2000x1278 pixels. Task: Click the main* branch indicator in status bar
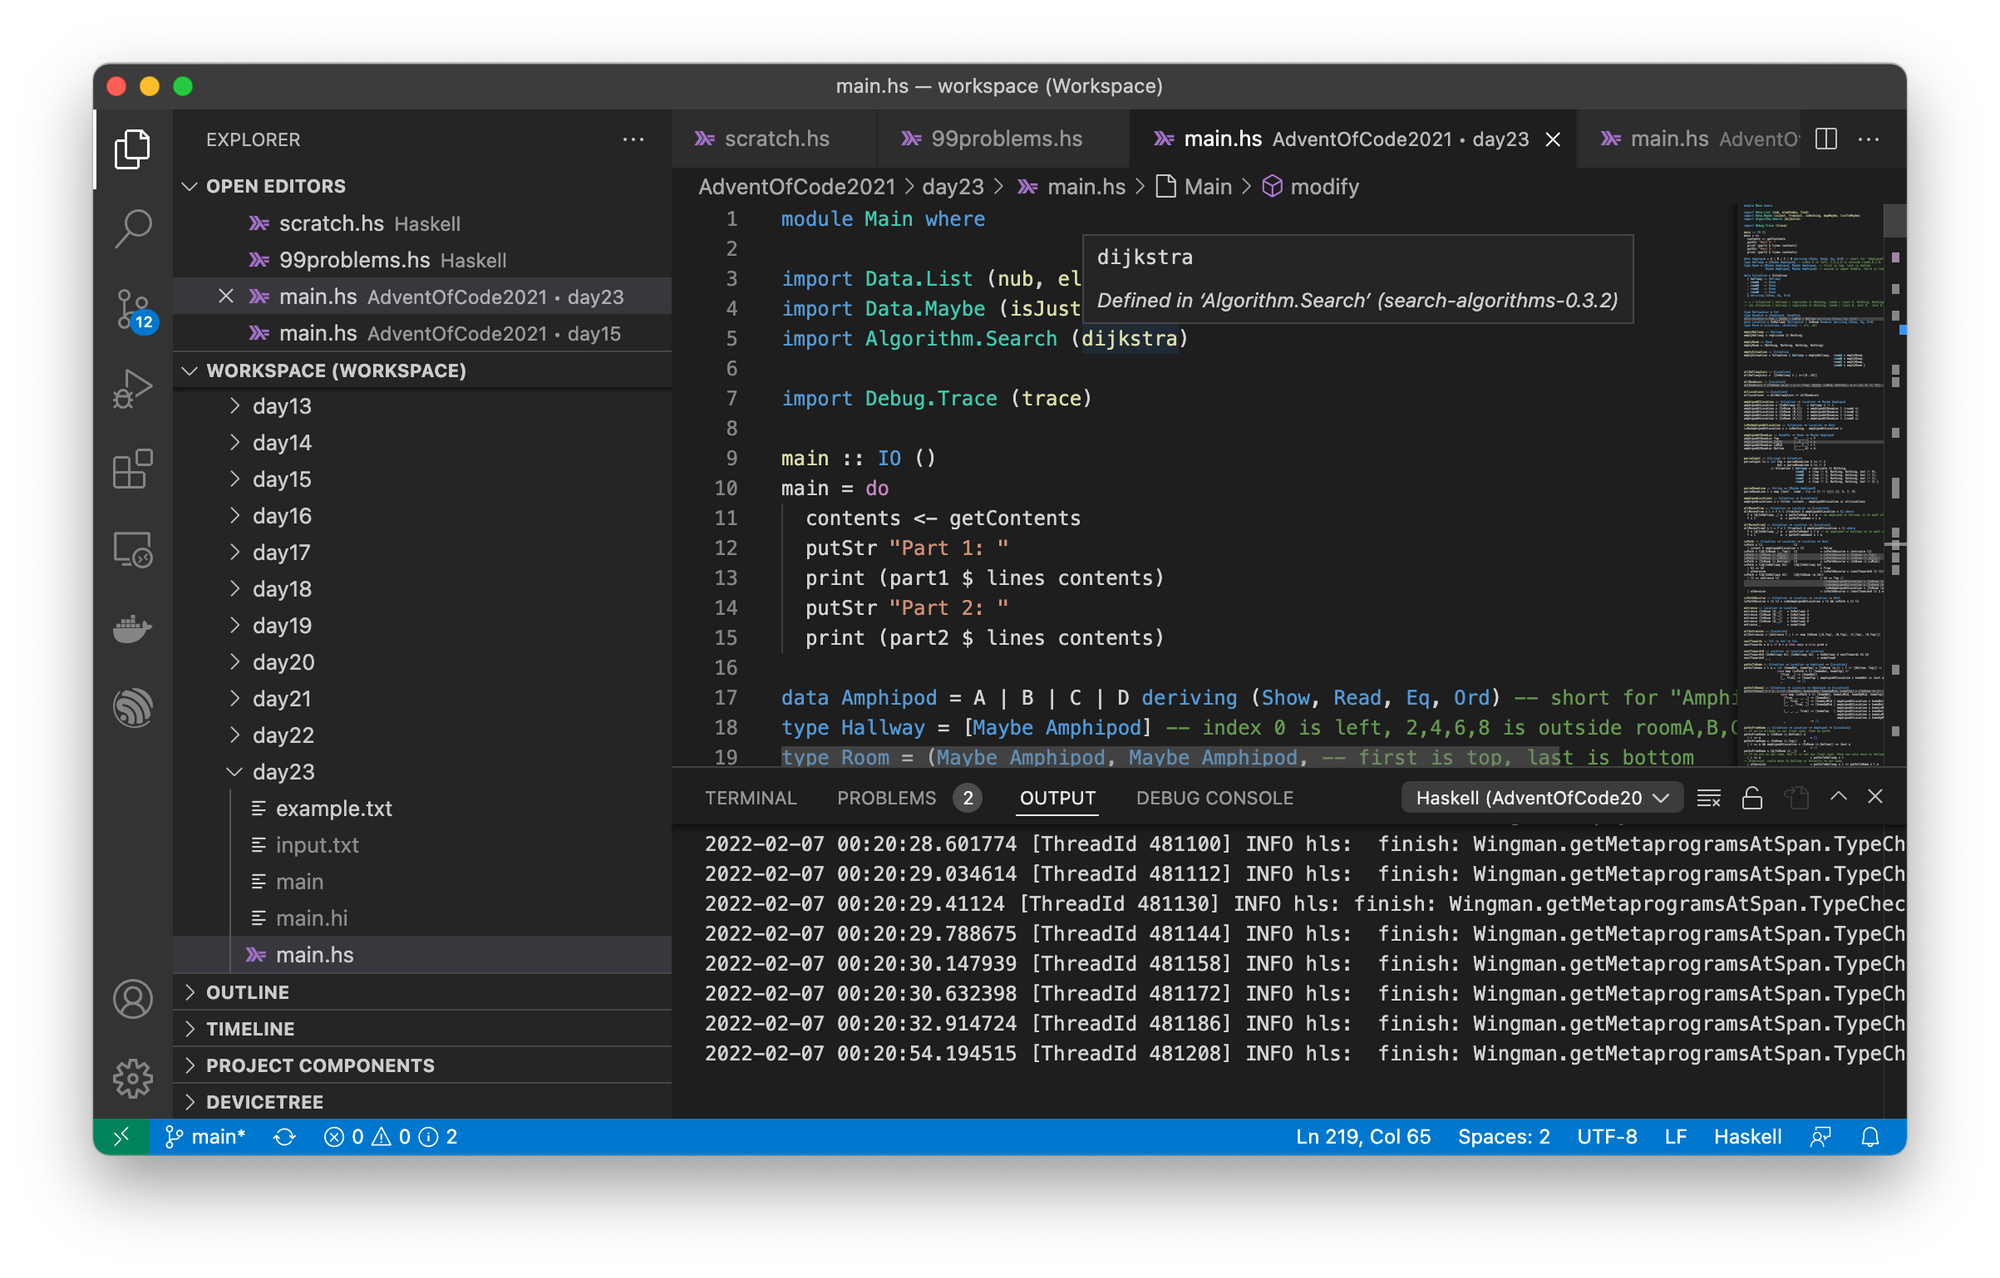pos(207,1137)
